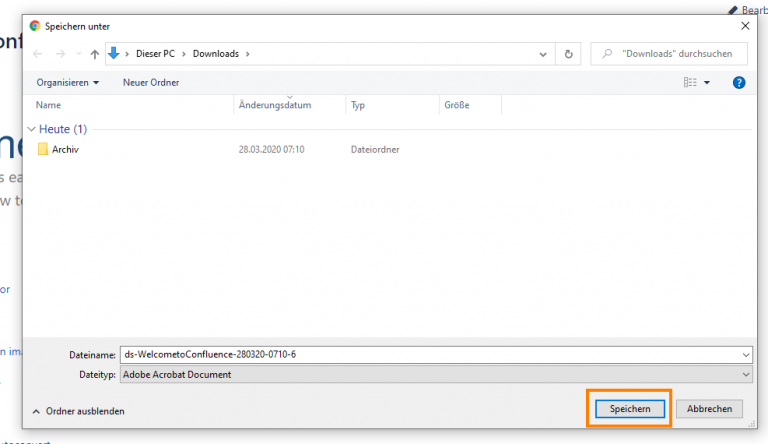
Task: Collapse the Heute group
Action: pos(32,129)
